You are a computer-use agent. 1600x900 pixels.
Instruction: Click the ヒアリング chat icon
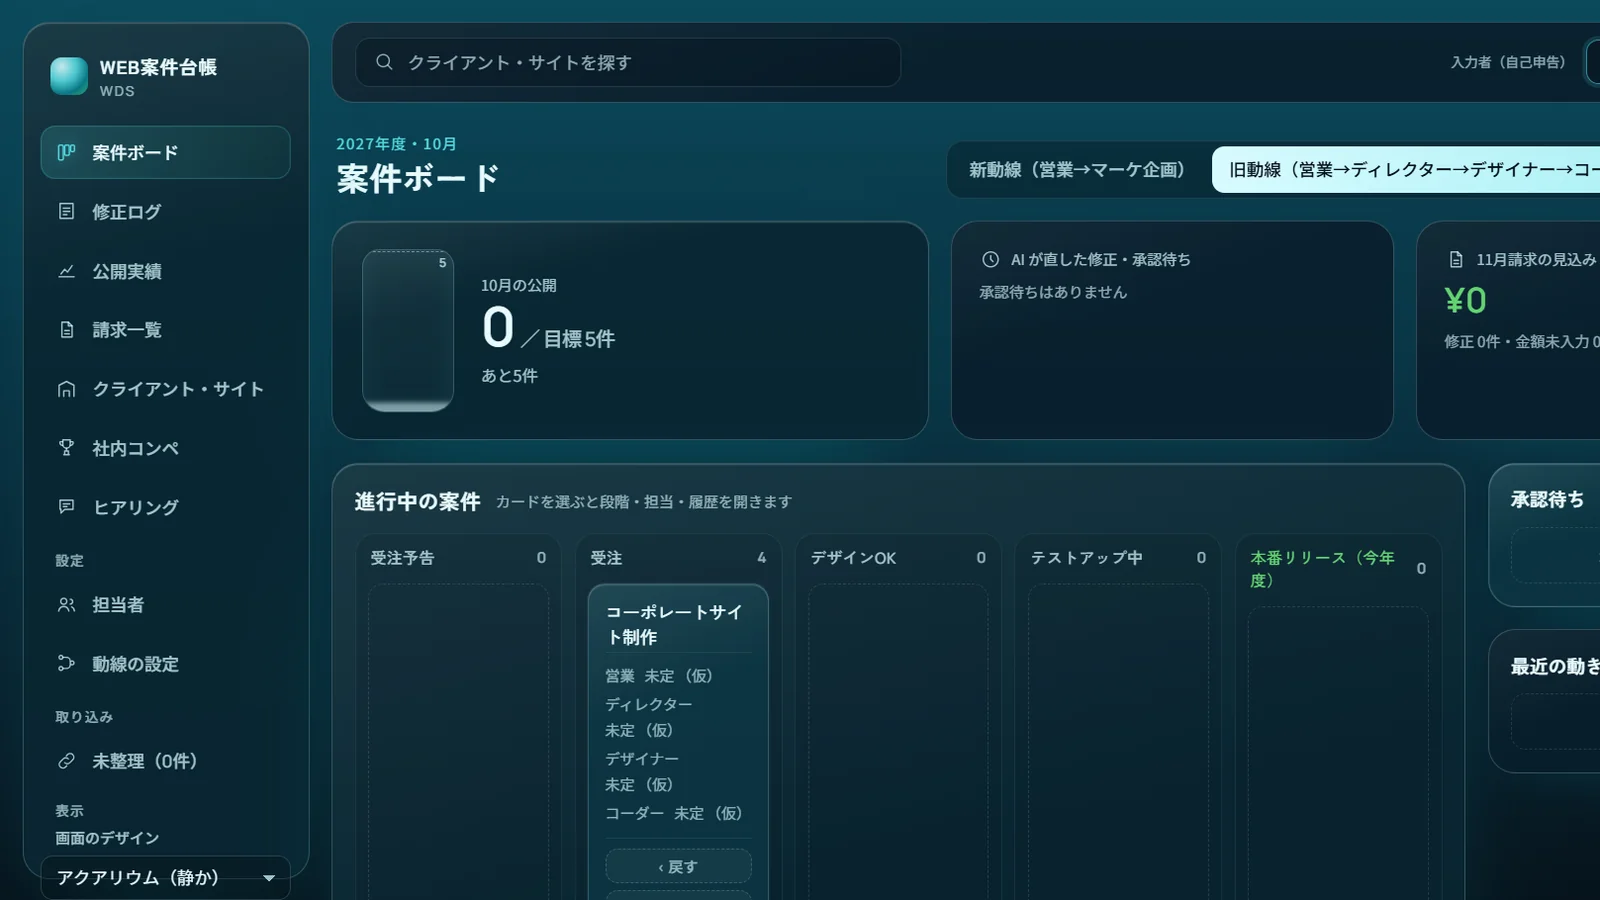[x=66, y=507]
